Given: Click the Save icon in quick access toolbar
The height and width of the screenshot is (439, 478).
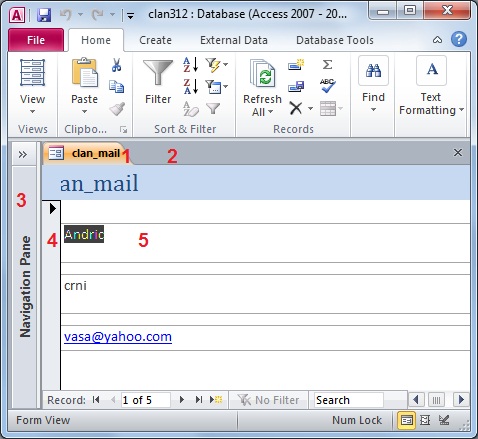Looking at the screenshot, I should click(x=44, y=15).
